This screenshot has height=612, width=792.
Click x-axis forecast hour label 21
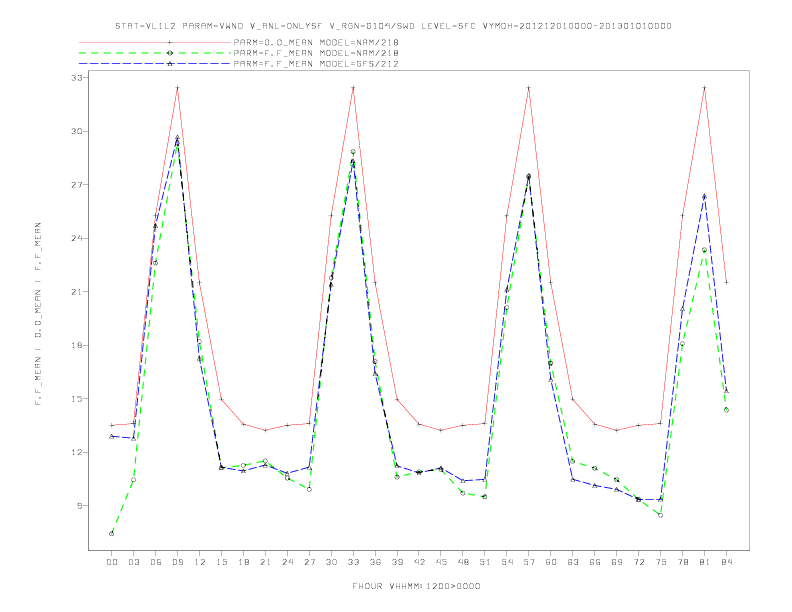(x=265, y=562)
